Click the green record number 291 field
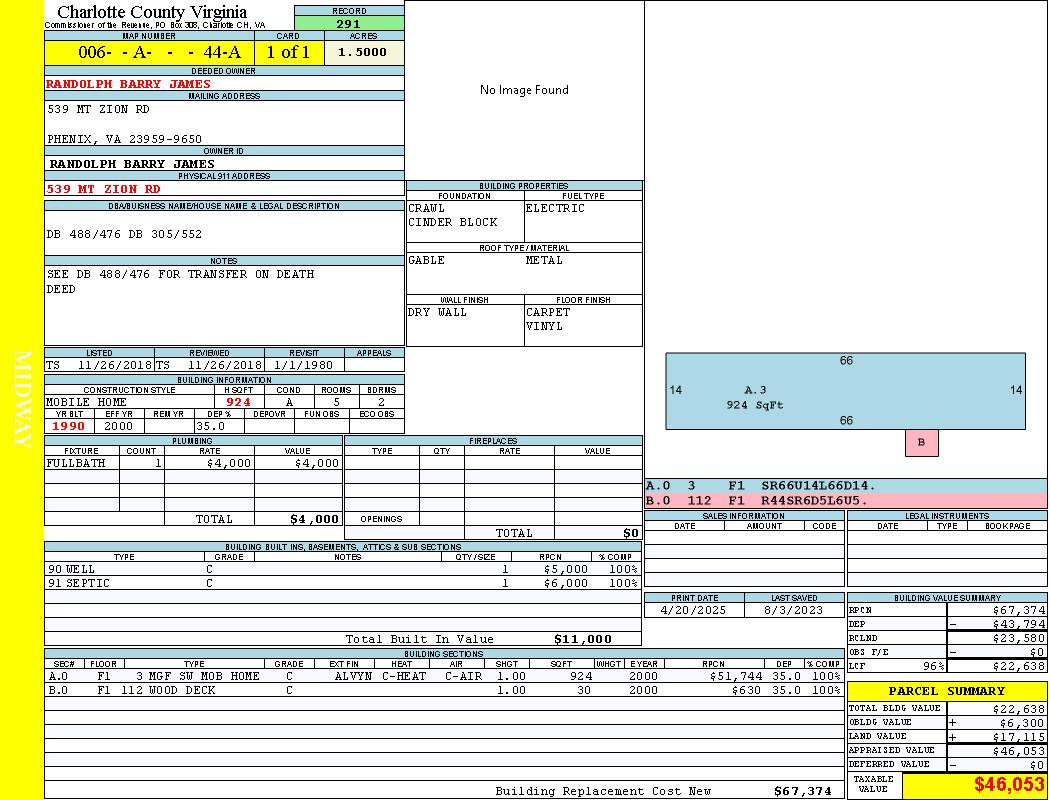The image size is (1050, 800). [349, 24]
